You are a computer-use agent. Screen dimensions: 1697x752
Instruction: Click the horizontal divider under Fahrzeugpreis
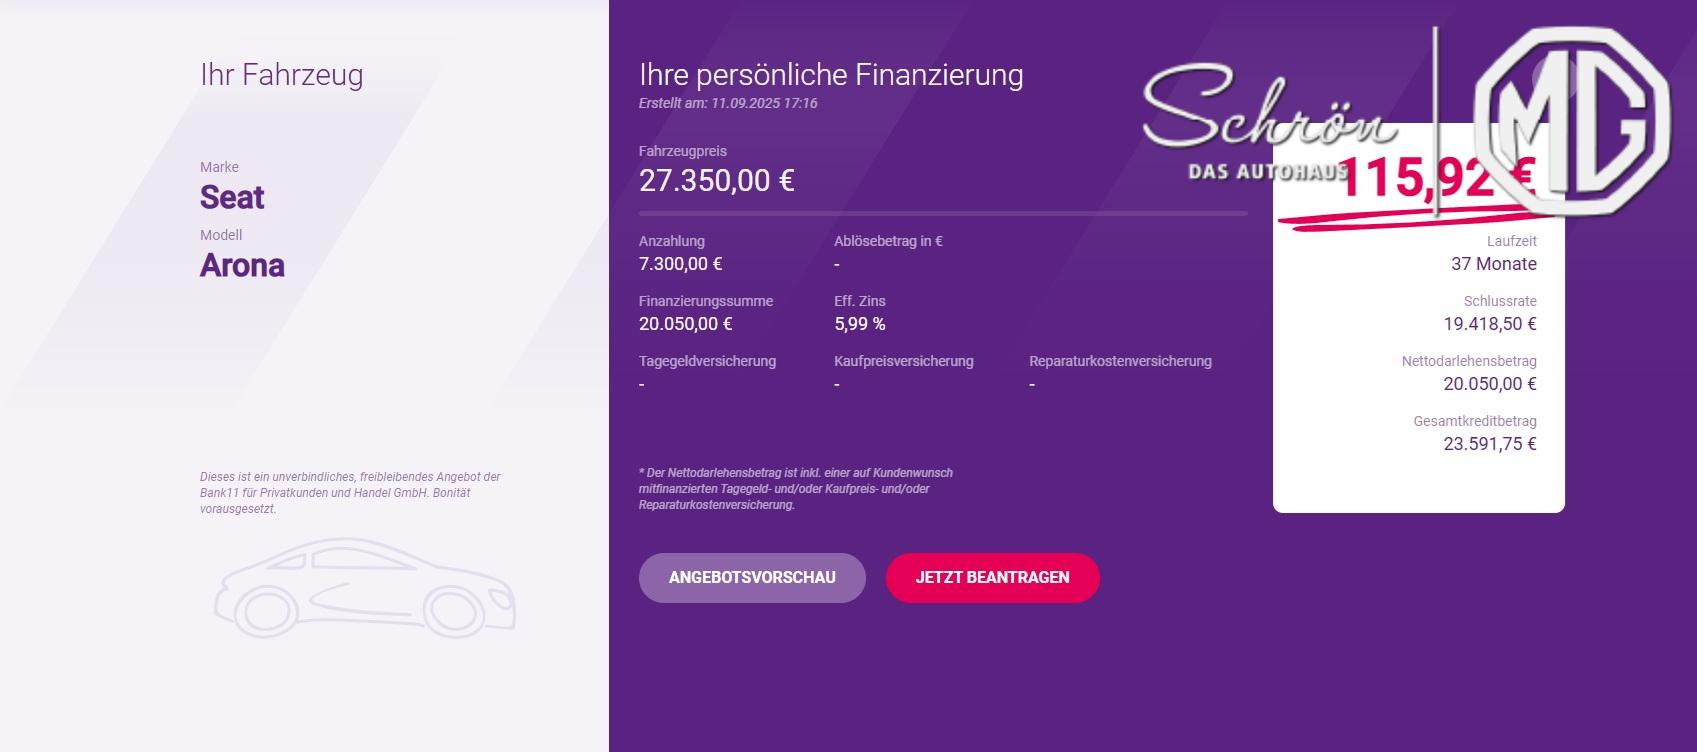[943, 213]
